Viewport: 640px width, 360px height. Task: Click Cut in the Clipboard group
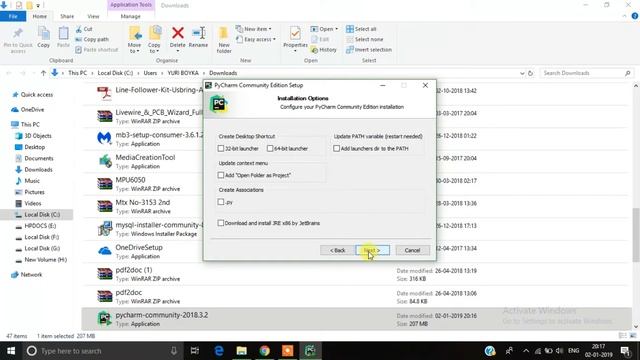click(x=84, y=29)
